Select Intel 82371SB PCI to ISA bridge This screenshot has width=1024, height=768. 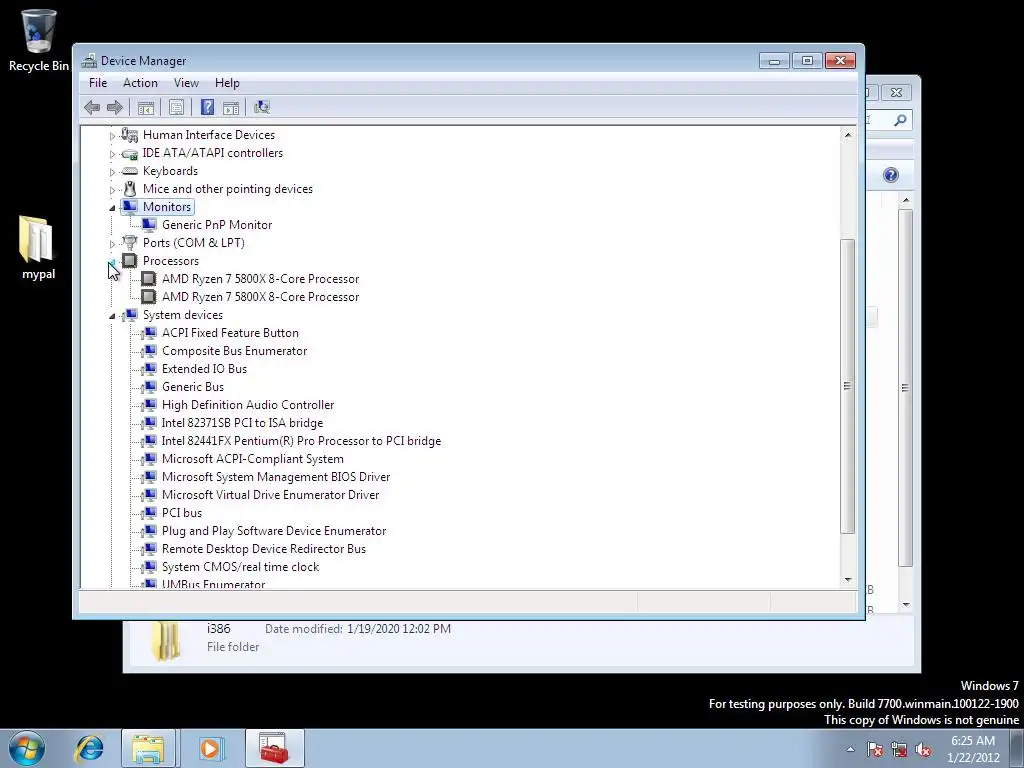pyautogui.click(x=242, y=423)
